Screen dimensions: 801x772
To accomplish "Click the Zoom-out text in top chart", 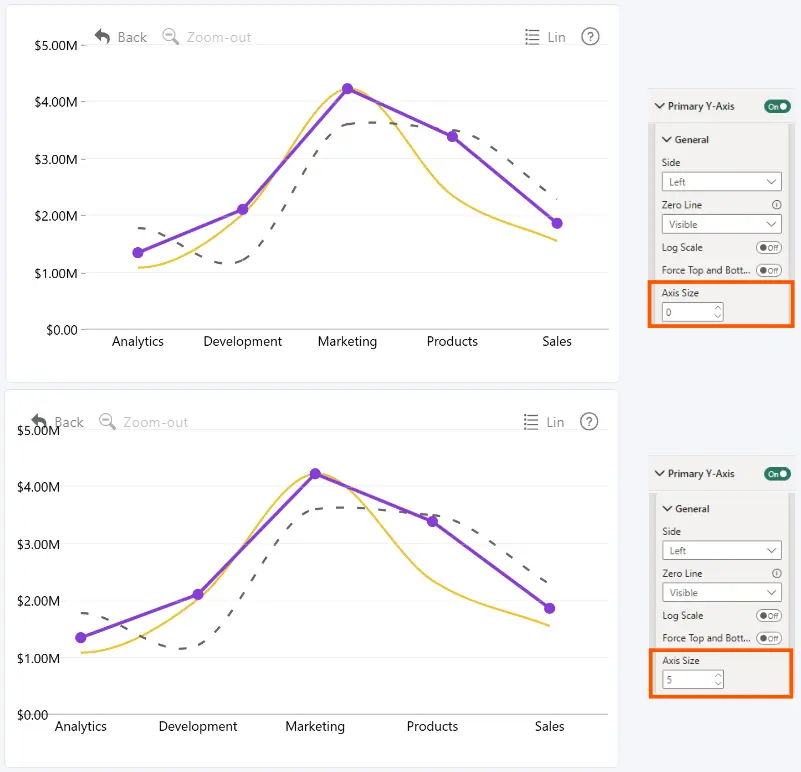I will click(x=219, y=37).
